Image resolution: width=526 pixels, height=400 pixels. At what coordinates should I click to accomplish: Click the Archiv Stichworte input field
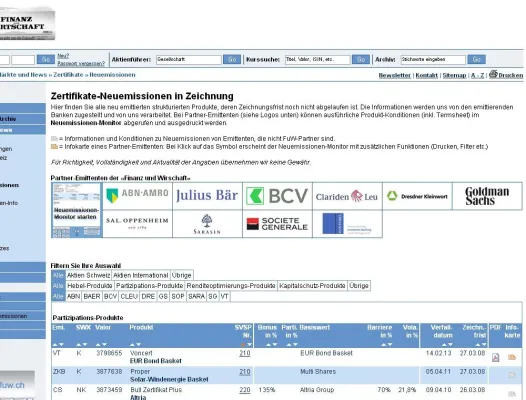coord(433,59)
